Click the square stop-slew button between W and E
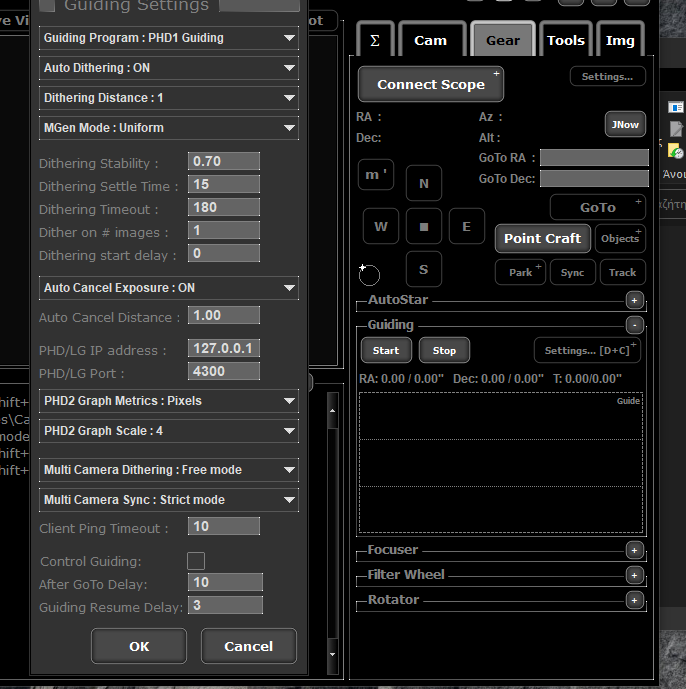The width and height of the screenshot is (686, 689). 424,227
